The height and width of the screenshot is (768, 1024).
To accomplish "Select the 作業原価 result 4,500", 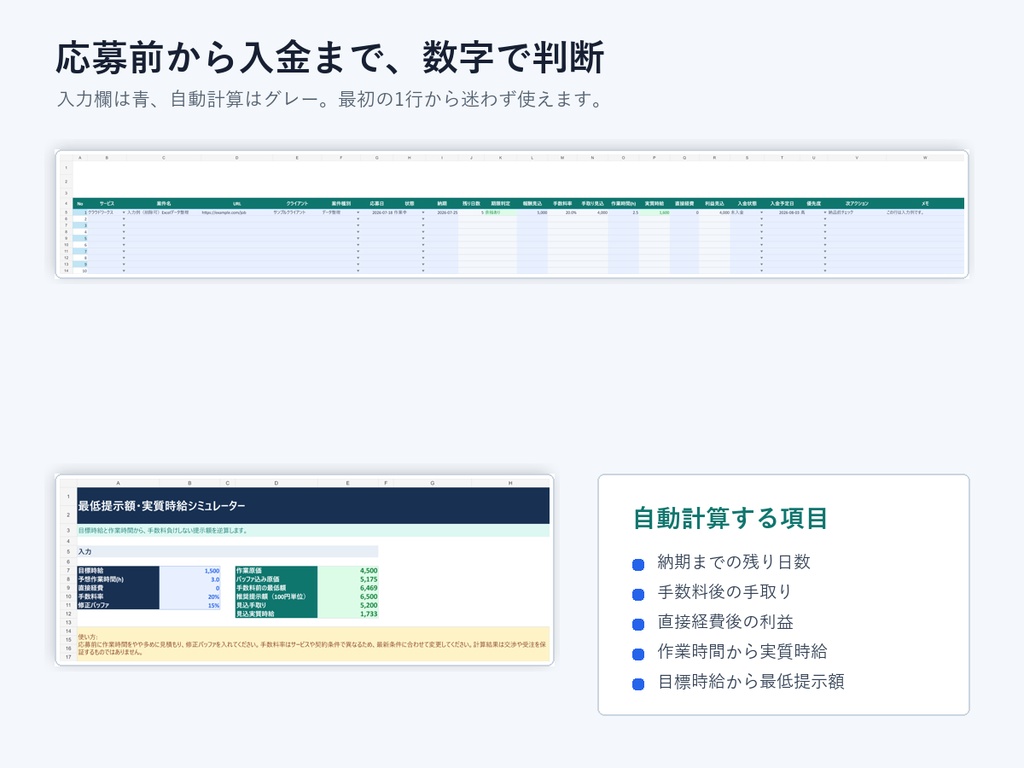I will (x=348, y=571).
